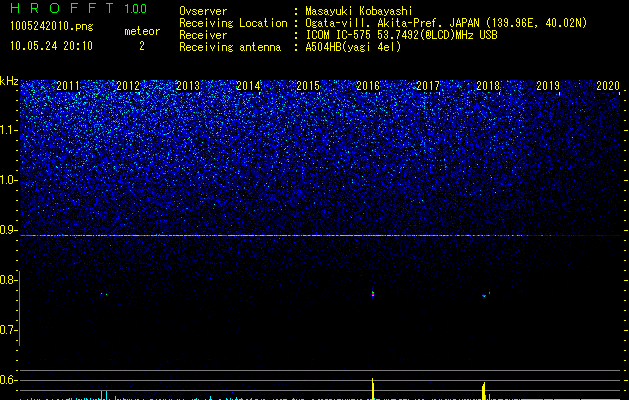Click the 2020 time axis marker
This screenshot has height=400, width=629.
click(x=608, y=86)
